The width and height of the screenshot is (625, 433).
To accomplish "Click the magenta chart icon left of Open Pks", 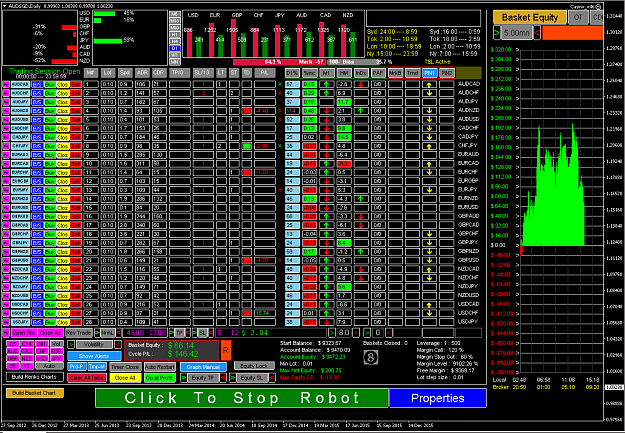I will pyautogui.click(x=6, y=333).
